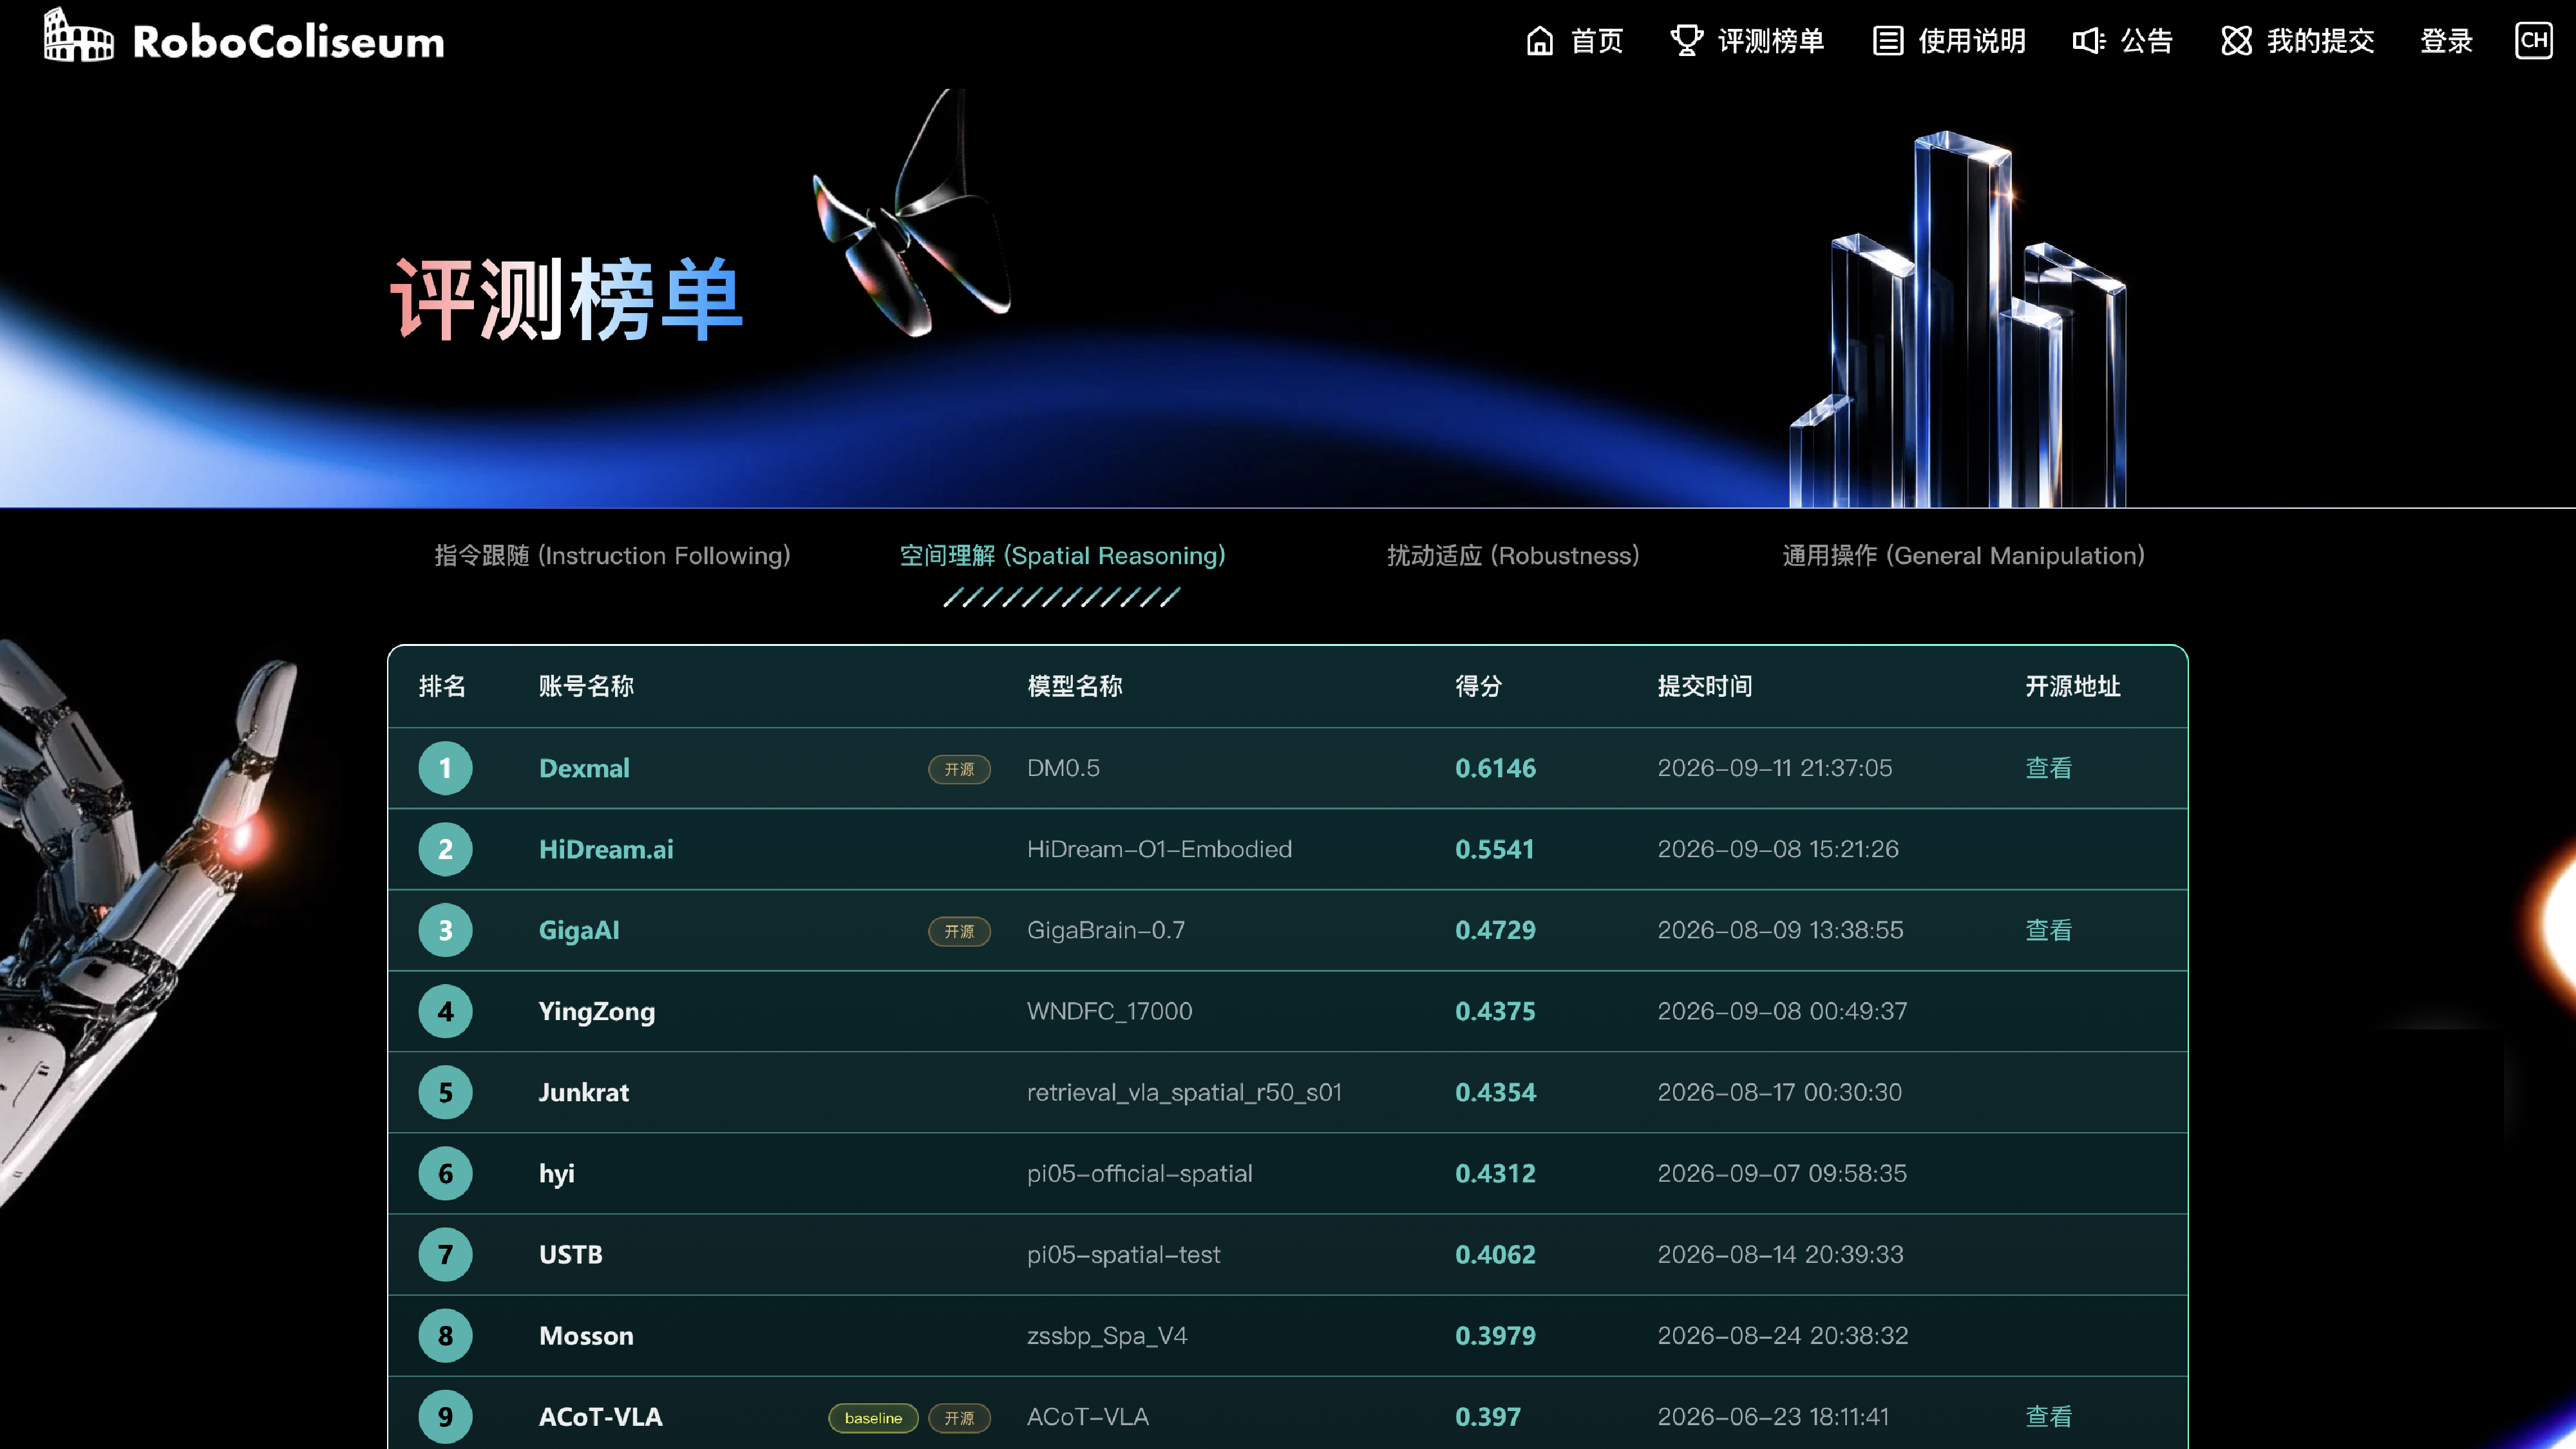Click the rank 1 circle badge
The width and height of the screenshot is (2576, 1449).
click(x=445, y=768)
